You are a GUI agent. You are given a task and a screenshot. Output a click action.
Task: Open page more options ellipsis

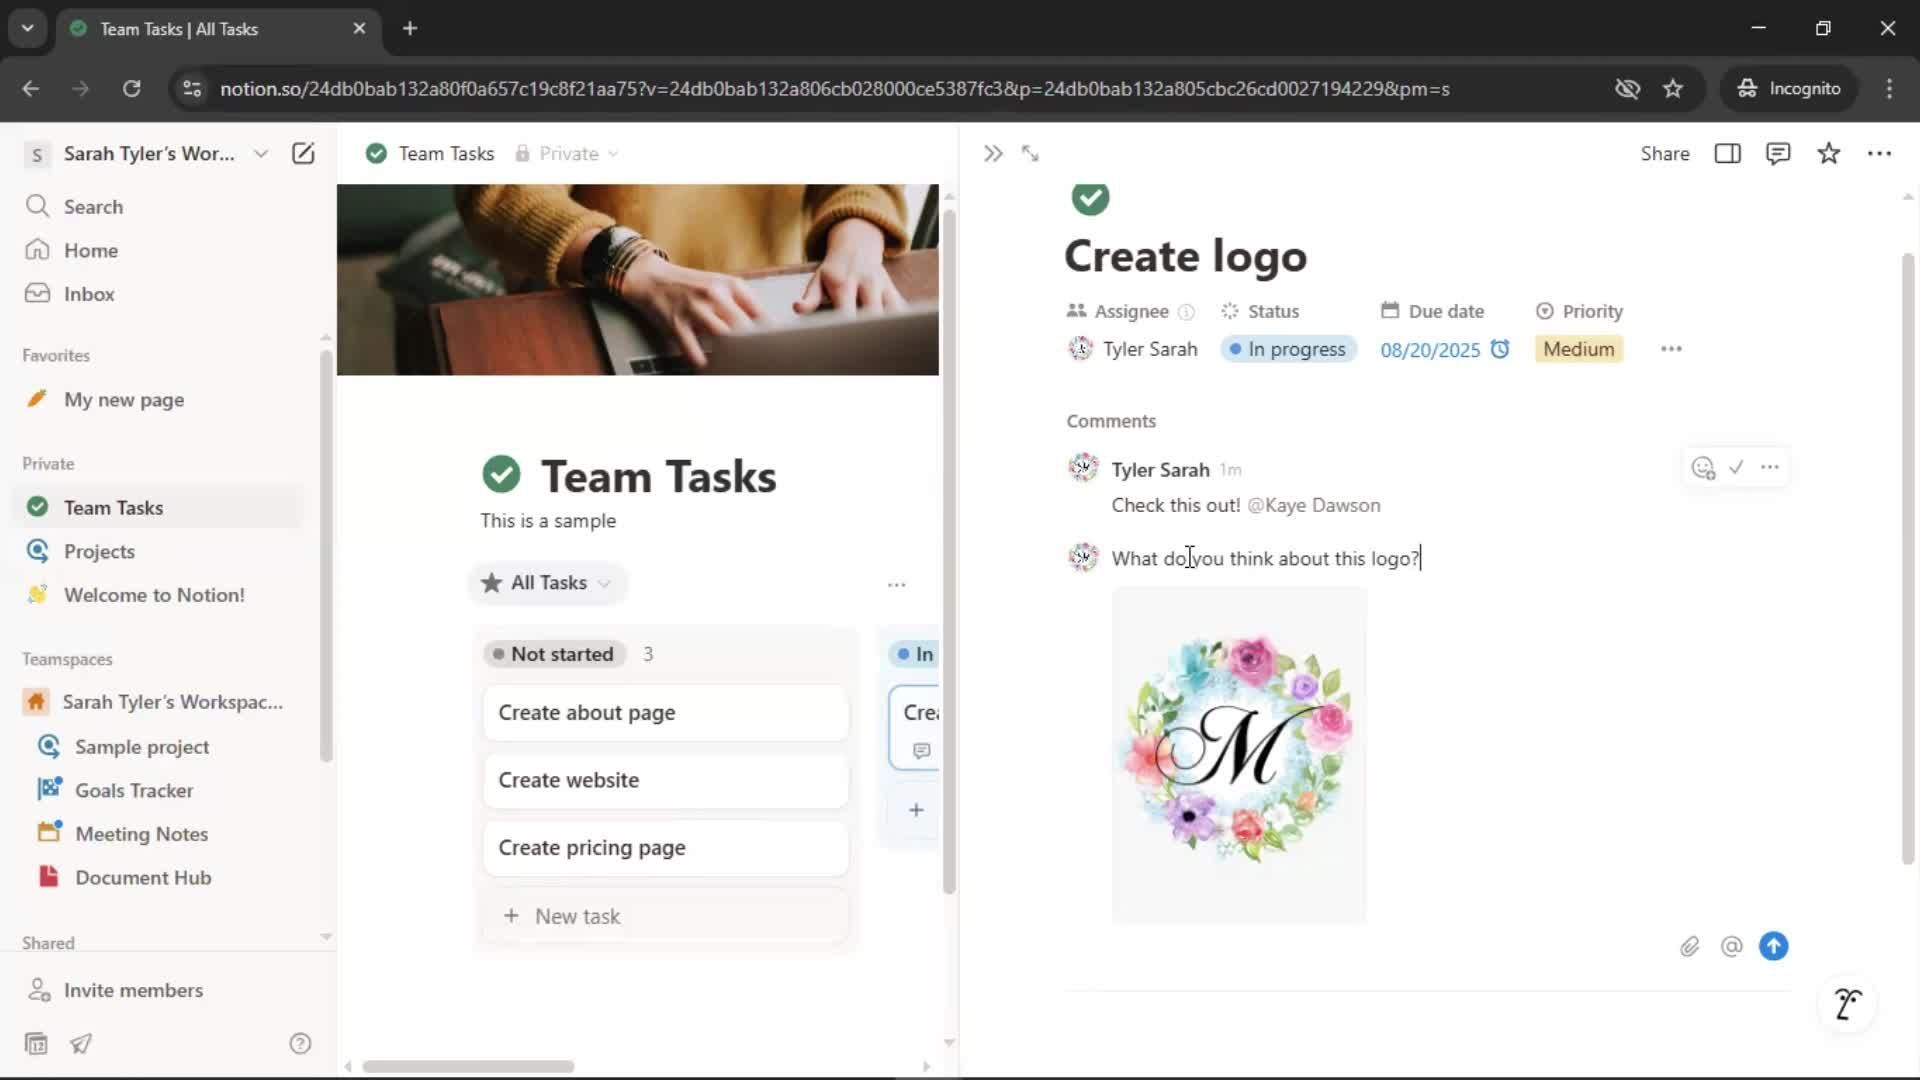click(x=1880, y=153)
